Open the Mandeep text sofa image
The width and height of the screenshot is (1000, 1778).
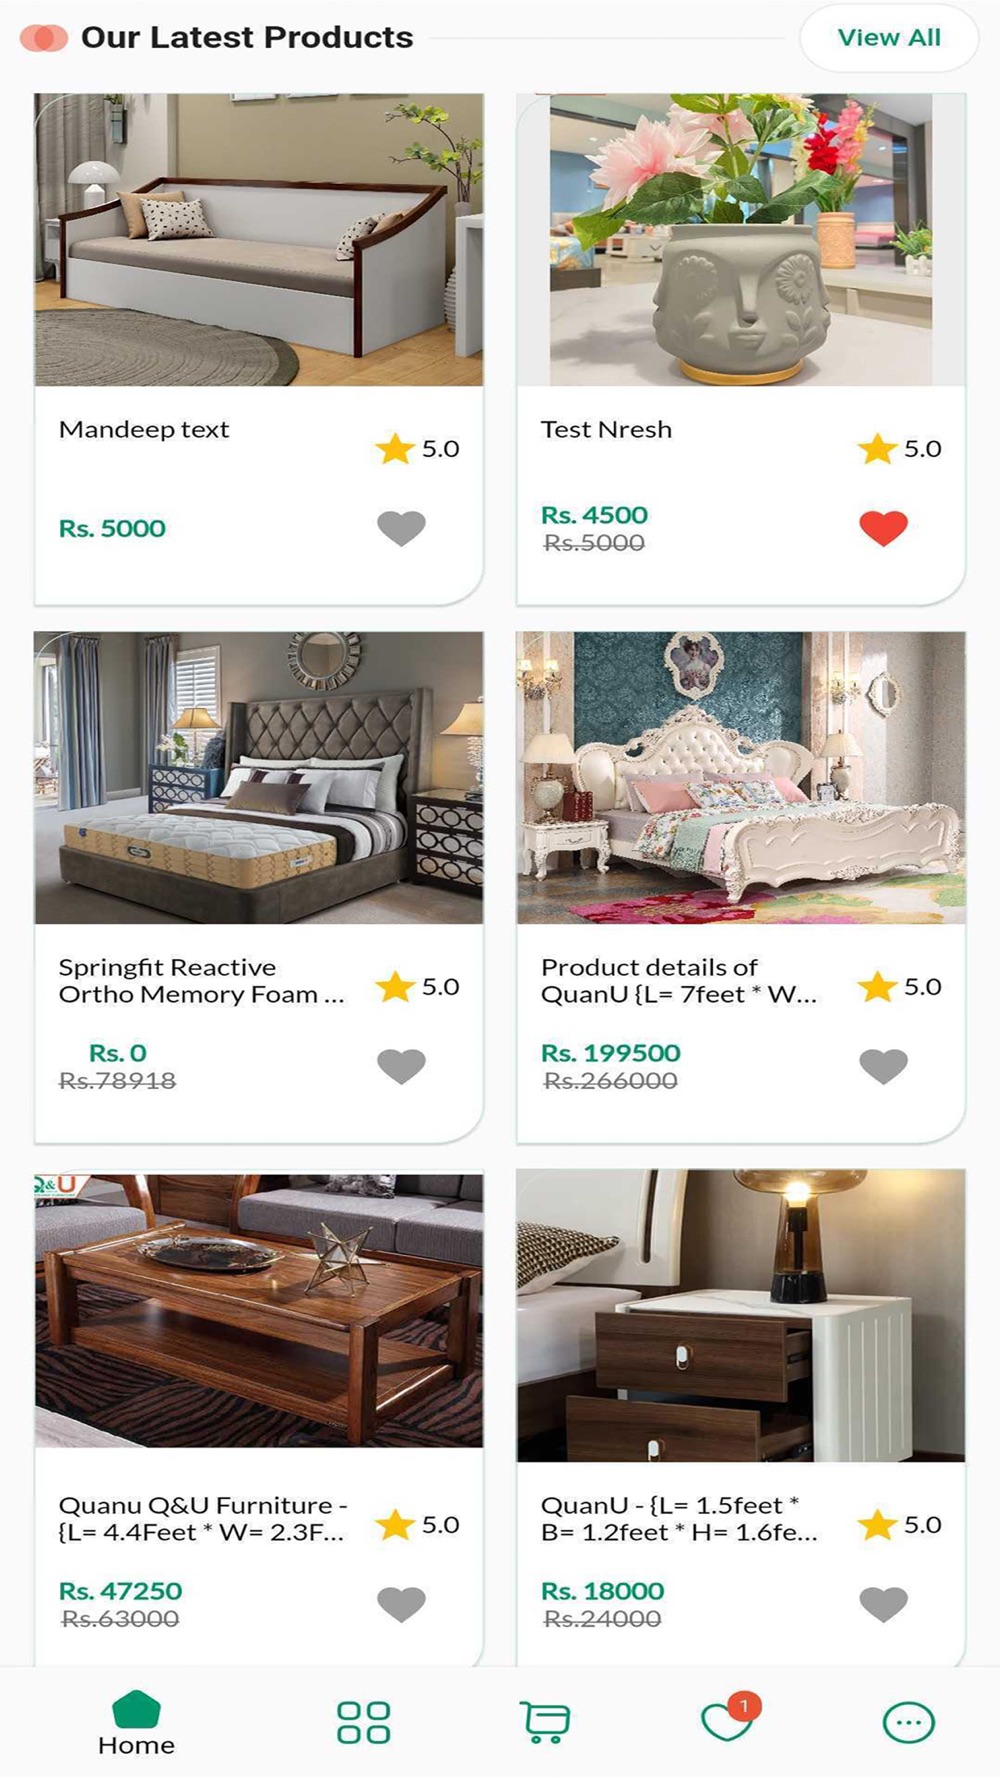click(259, 240)
